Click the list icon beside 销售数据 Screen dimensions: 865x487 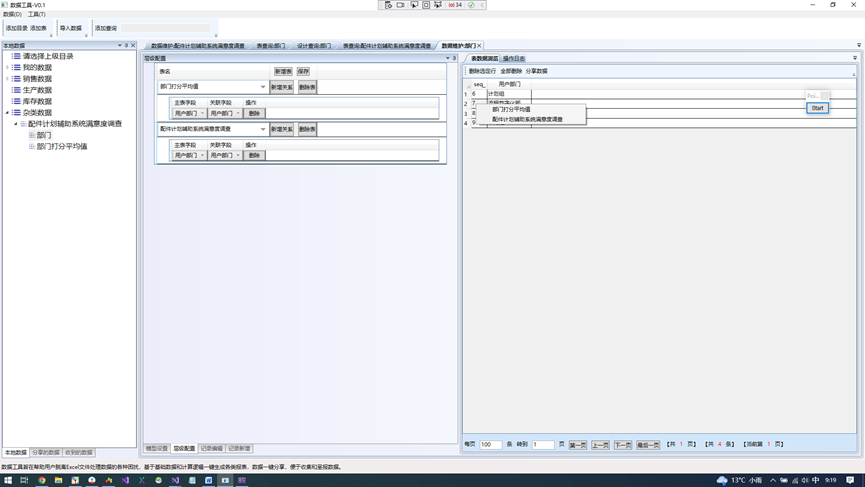[x=17, y=79]
